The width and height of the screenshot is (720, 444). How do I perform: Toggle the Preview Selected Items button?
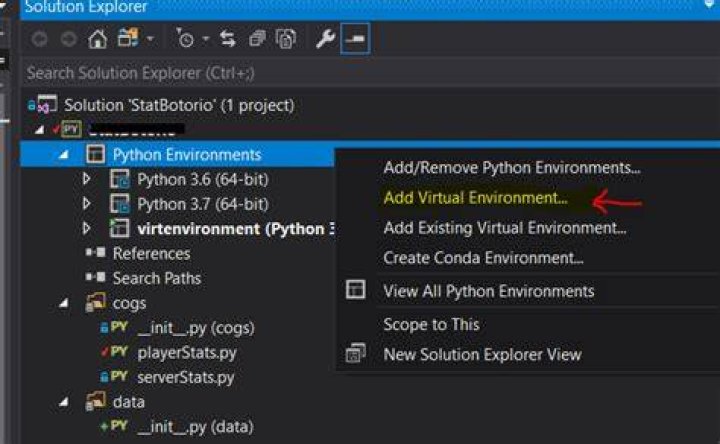tap(355, 39)
